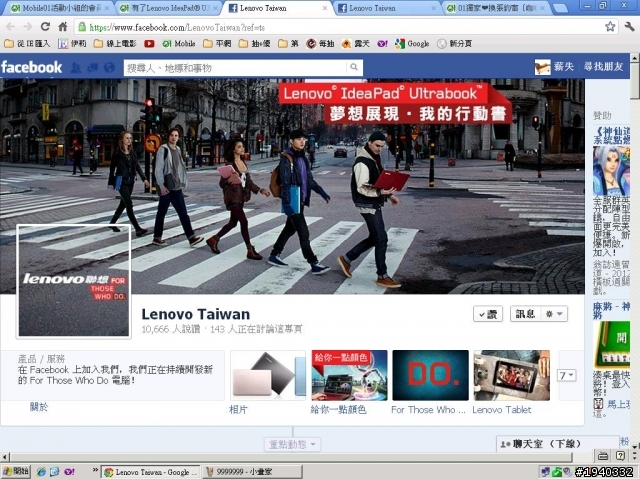Click the search magnifier button

coord(354,67)
